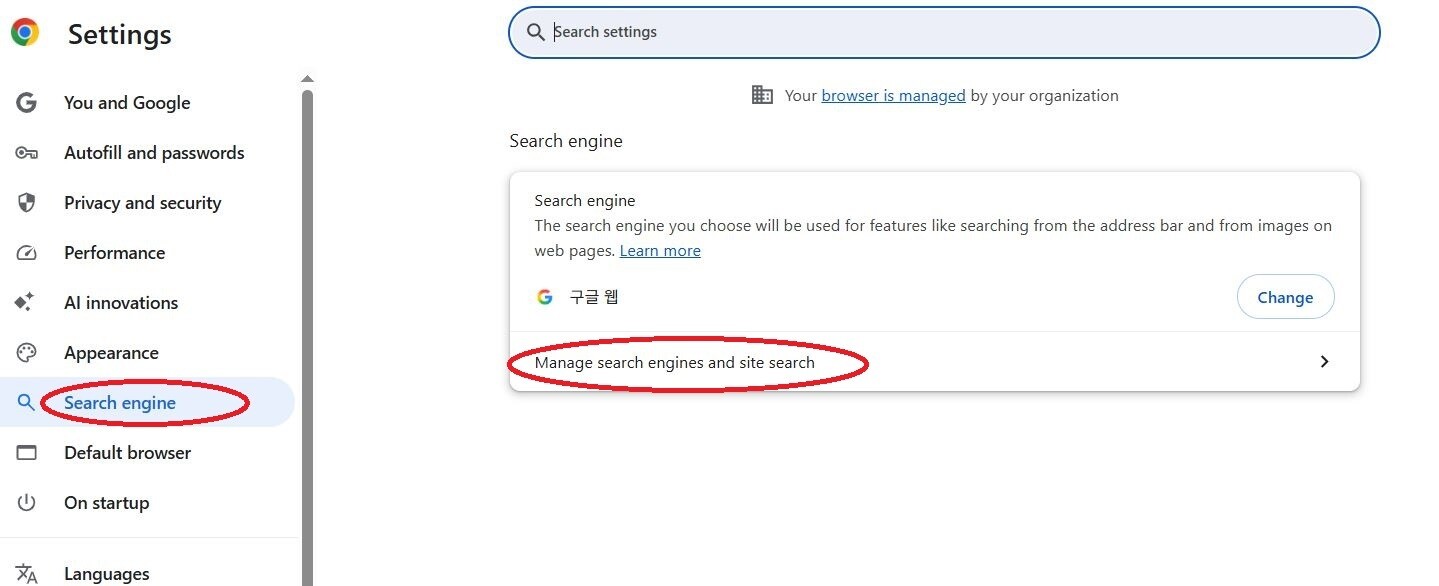Open the Learn more link
The height and width of the screenshot is (586, 1439).
pos(660,251)
